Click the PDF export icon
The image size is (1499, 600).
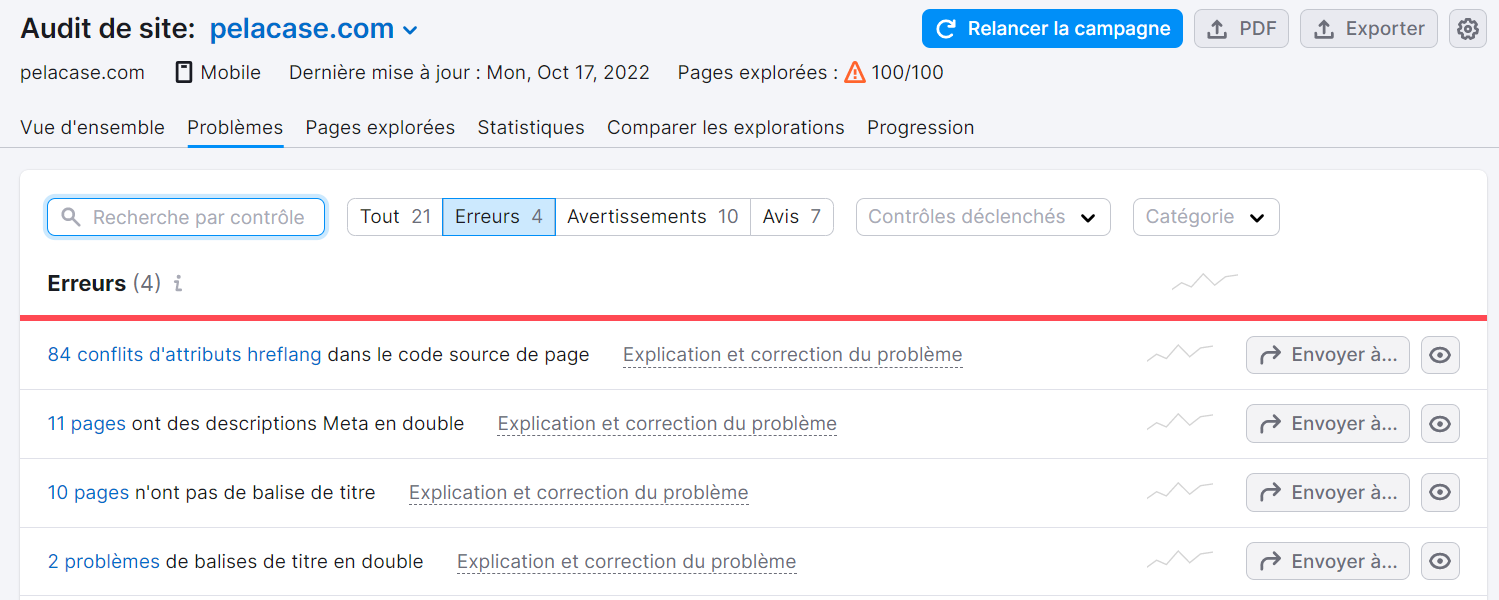(x=1216, y=28)
